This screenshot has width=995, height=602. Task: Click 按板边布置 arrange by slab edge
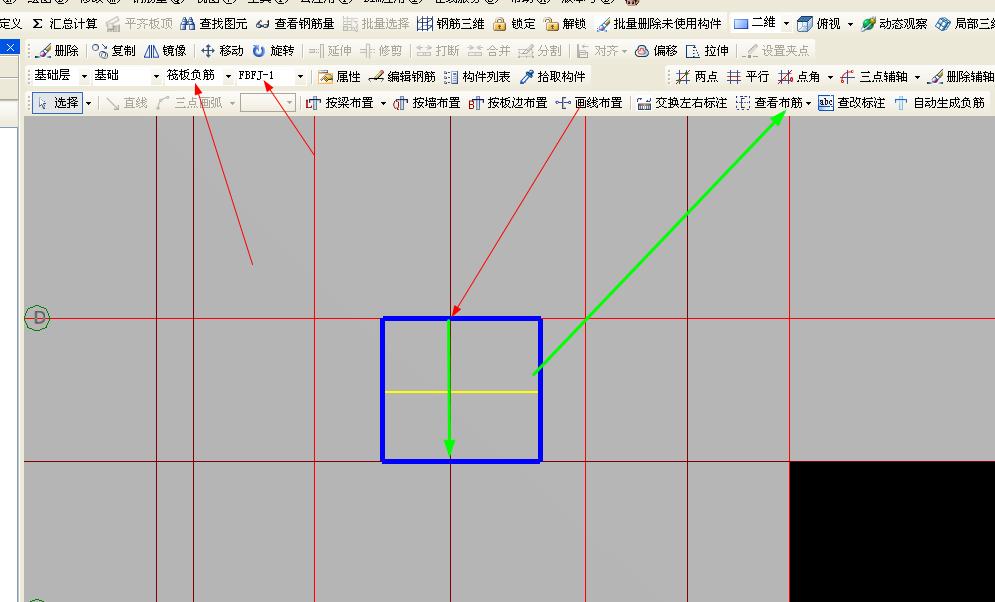tap(508, 103)
